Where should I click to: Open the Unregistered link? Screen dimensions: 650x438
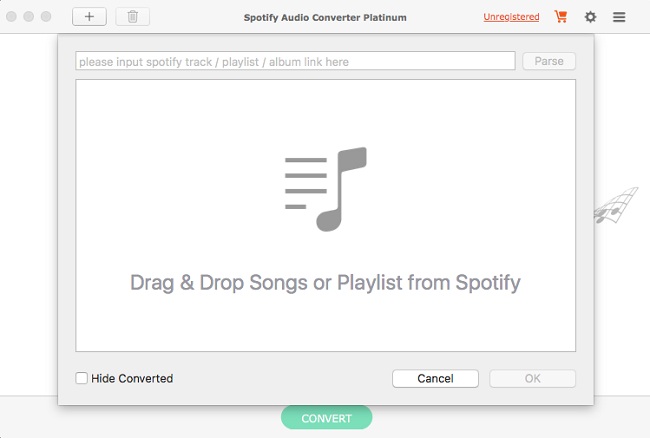[511, 17]
